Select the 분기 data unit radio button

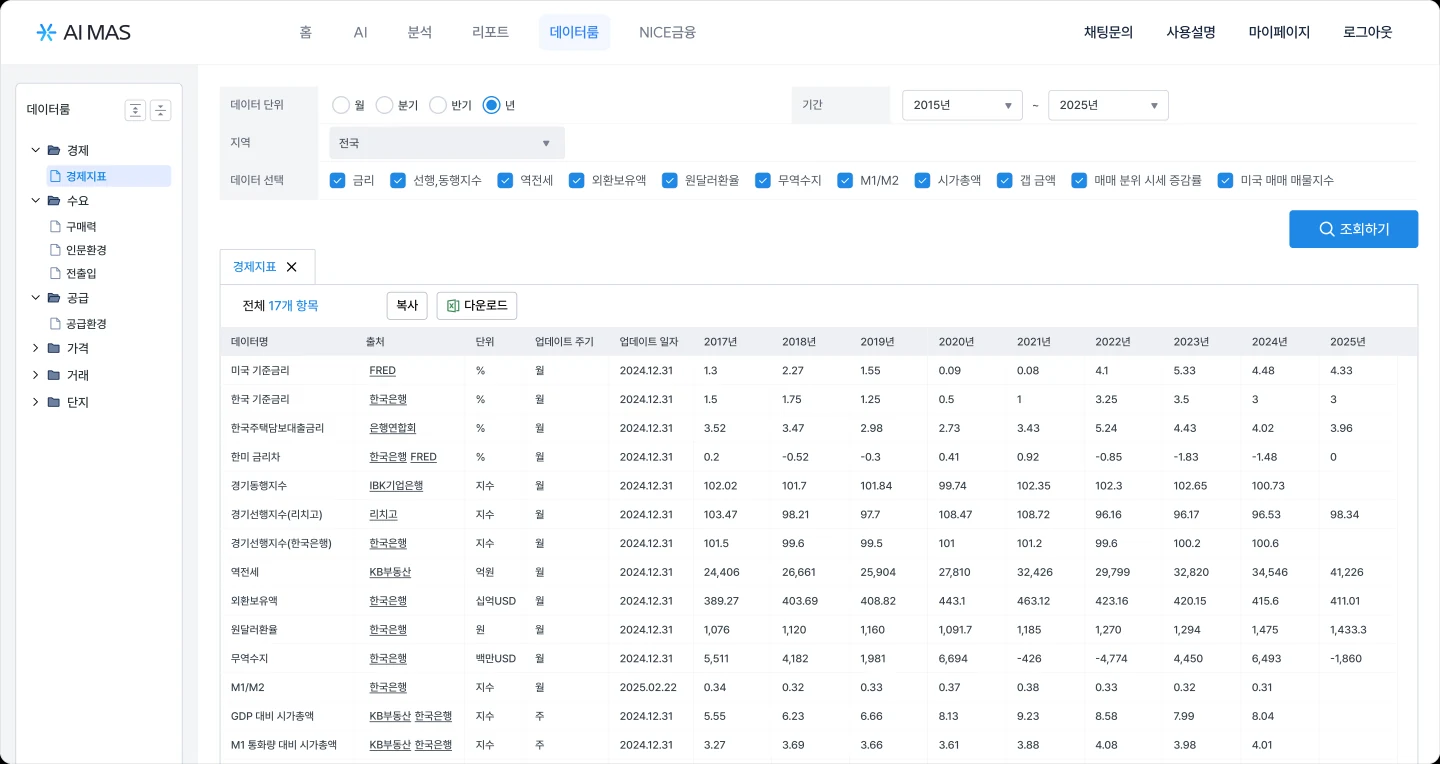384,105
